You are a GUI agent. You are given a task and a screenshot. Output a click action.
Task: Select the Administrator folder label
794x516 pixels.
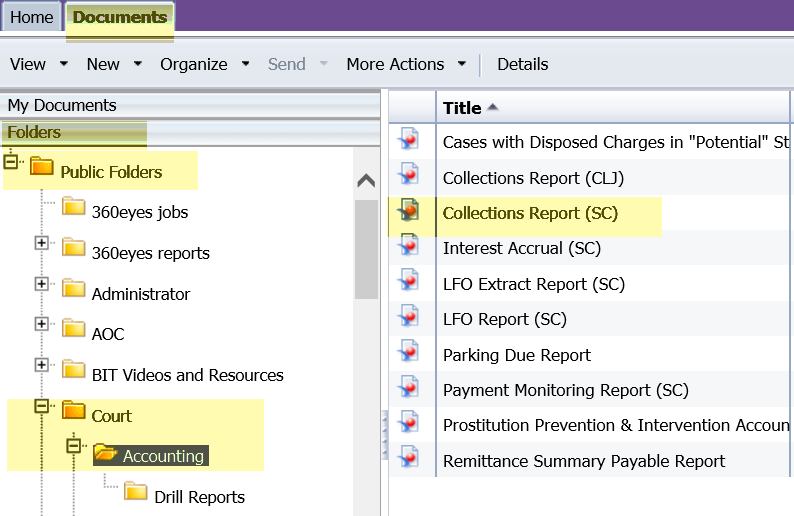[141, 294]
